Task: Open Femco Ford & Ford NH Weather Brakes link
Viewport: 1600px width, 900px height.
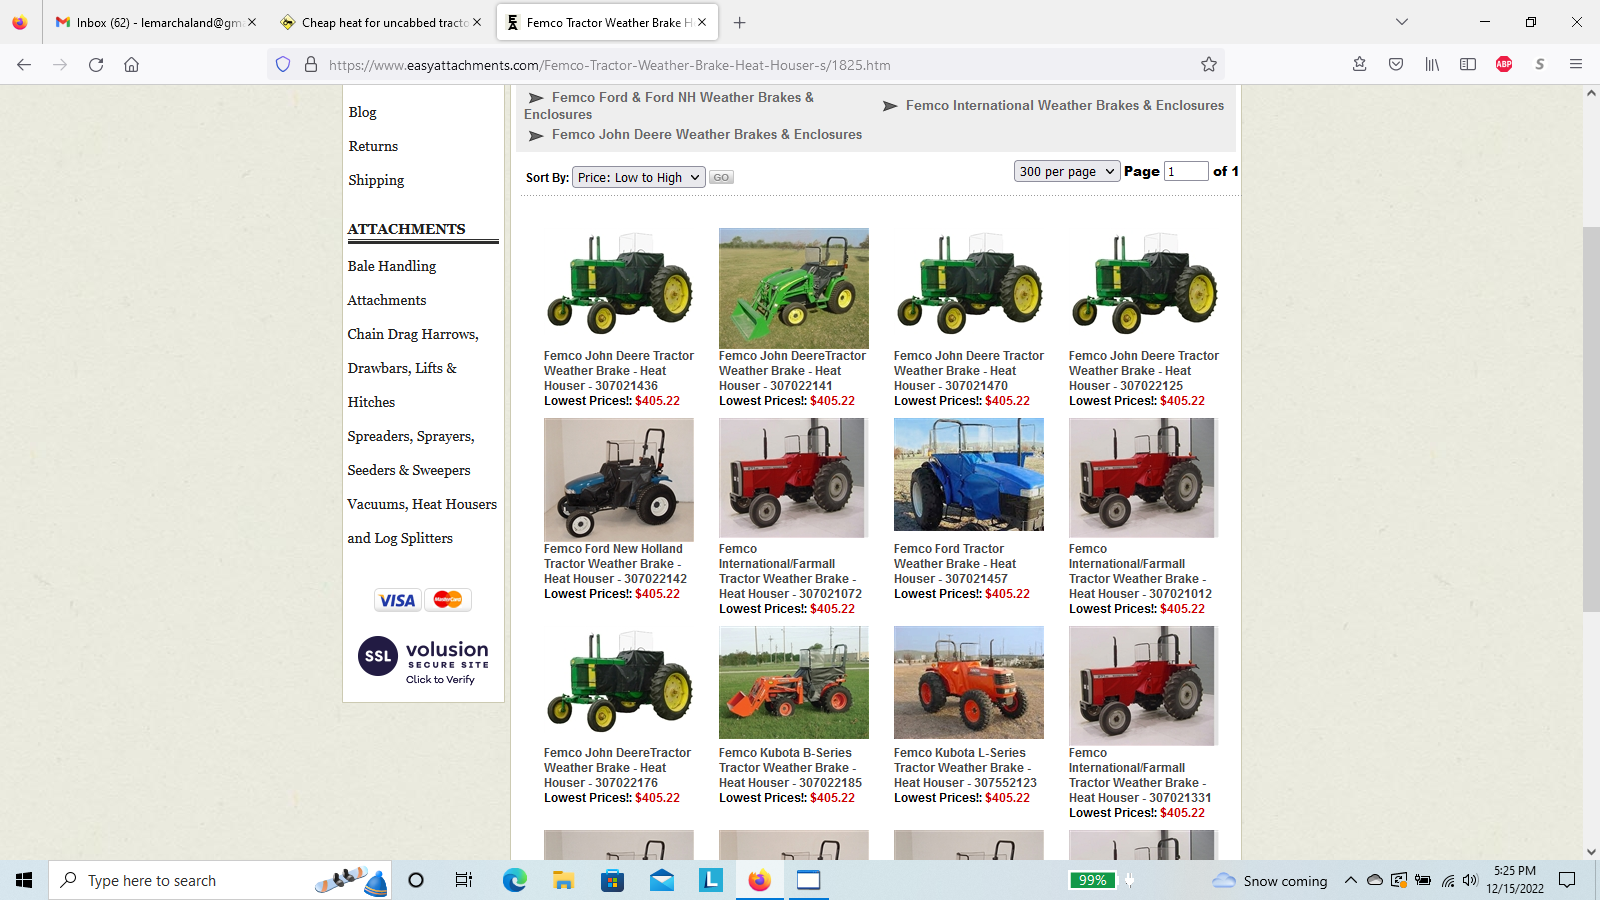Action: (x=669, y=105)
